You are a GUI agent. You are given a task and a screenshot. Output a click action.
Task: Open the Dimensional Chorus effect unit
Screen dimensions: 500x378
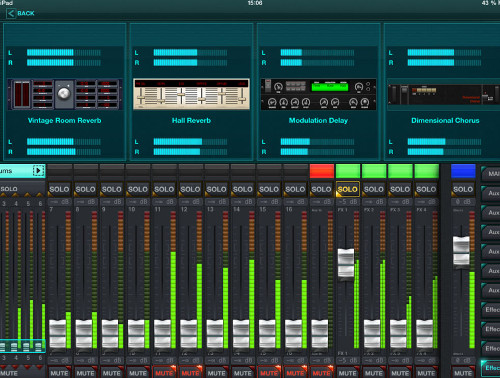pos(444,94)
